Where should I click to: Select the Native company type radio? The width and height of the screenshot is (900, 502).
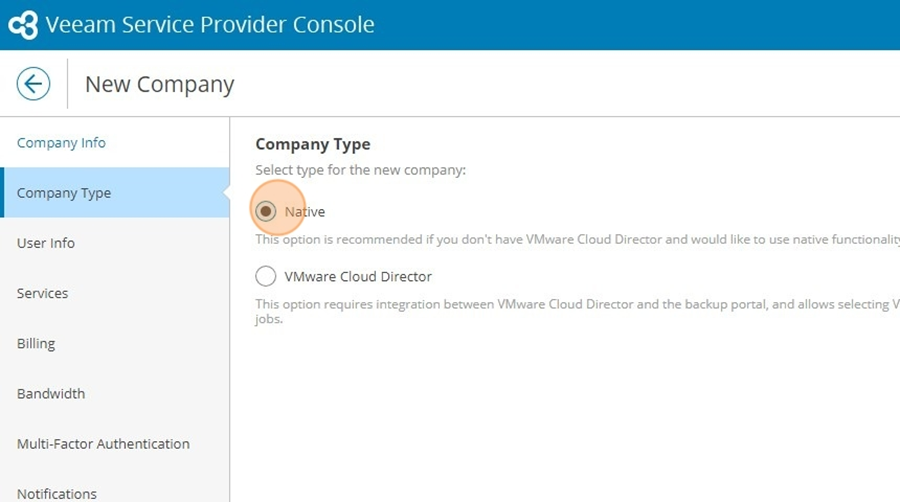coord(266,211)
